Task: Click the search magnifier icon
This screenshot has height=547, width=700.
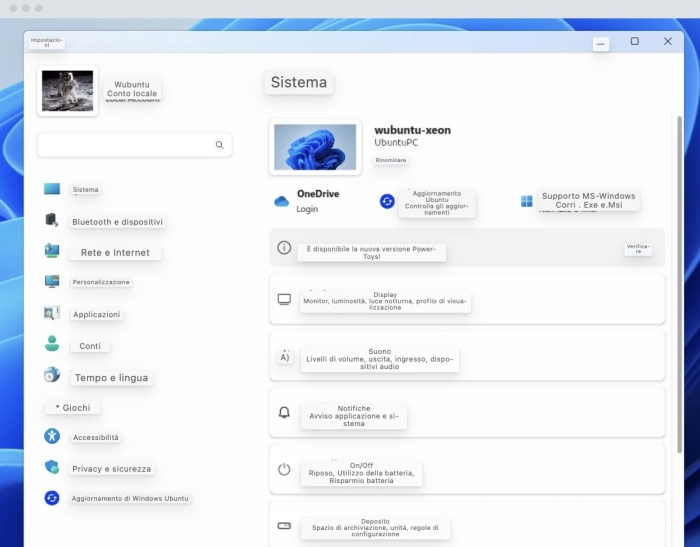Action: (219, 145)
